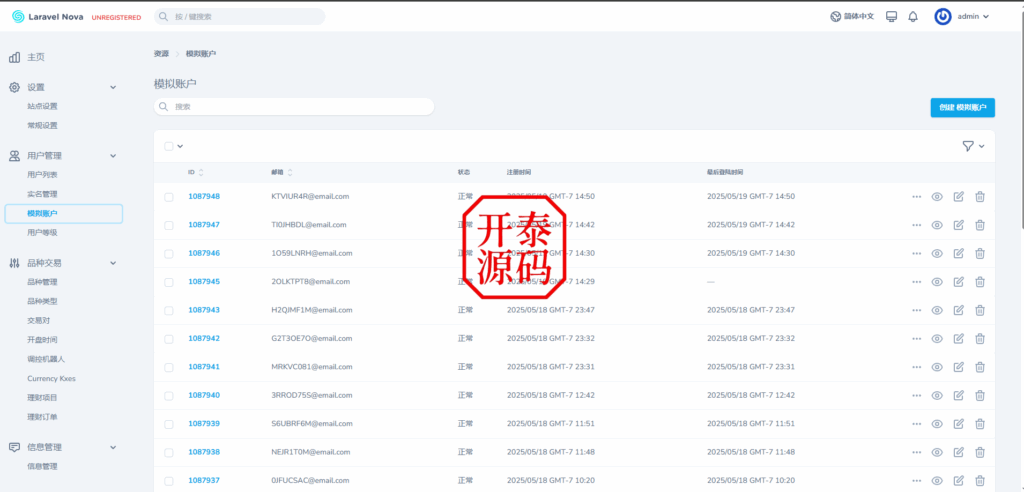Click the admin avatar icon
1024x492 pixels.
pyautogui.click(x=942, y=17)
